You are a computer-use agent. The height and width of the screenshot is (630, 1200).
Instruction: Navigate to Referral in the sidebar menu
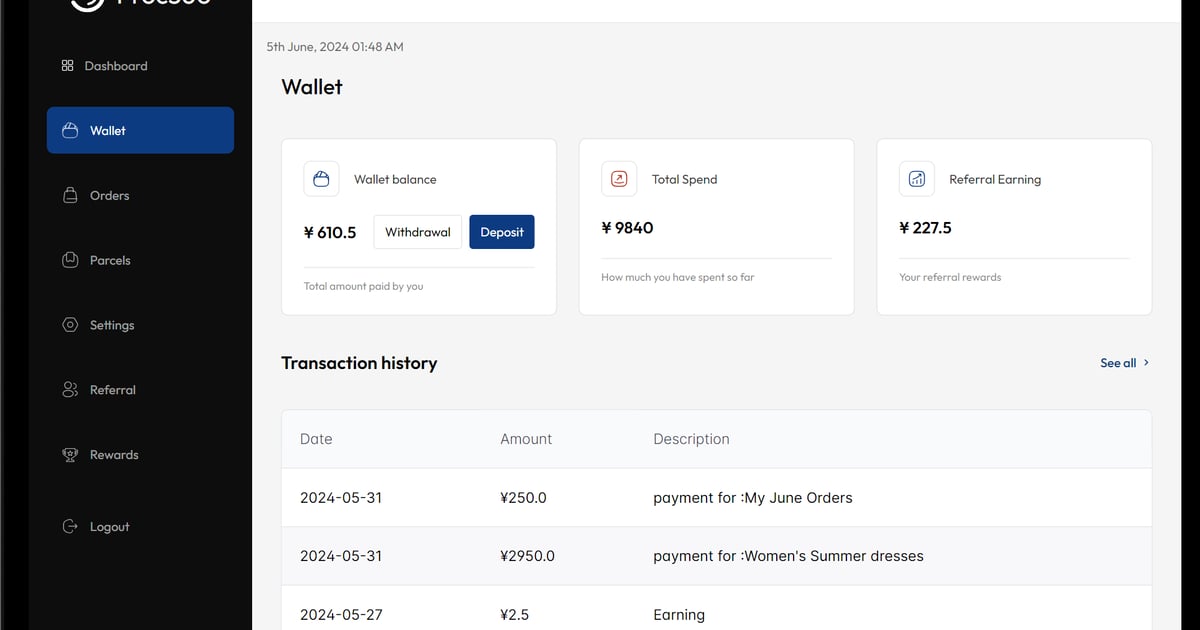click(113, 389)
